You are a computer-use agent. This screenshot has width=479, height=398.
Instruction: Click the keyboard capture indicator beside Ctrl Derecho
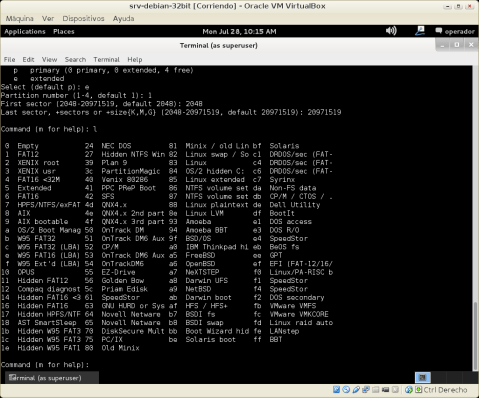(419, 389)
